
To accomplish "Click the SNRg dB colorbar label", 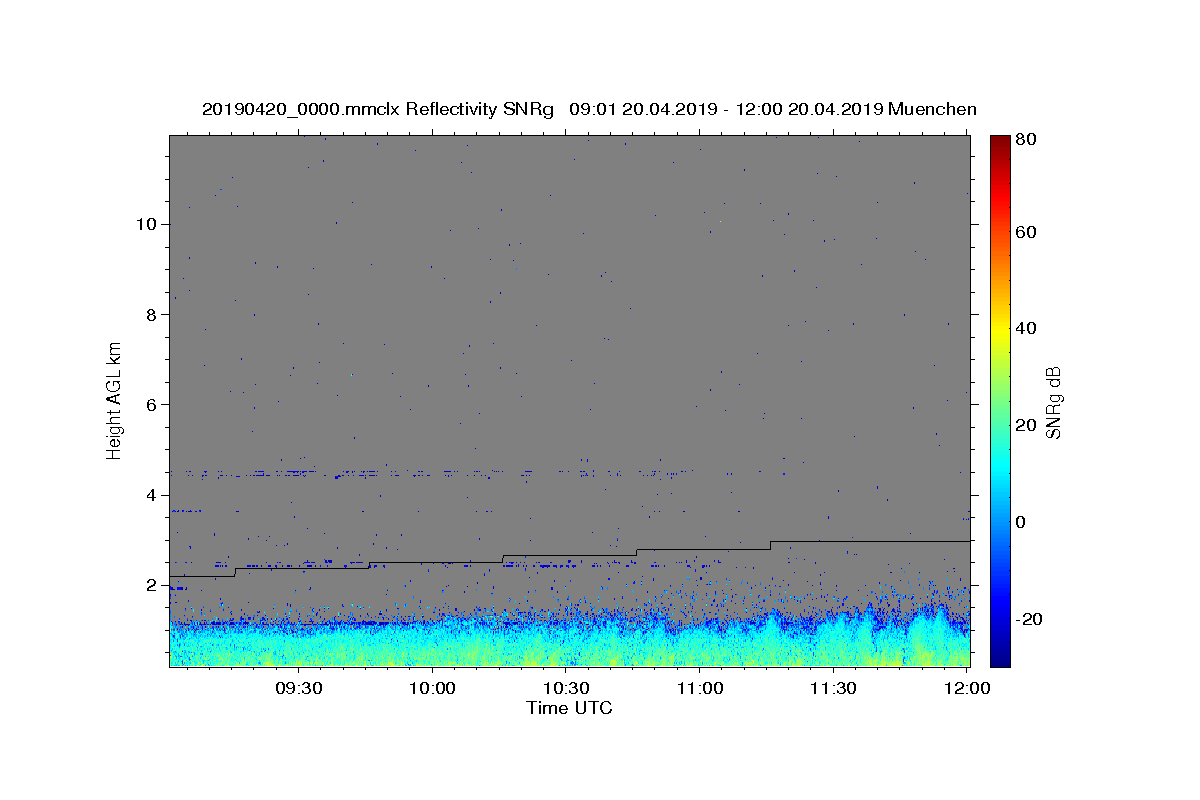I will [1053, 401].
